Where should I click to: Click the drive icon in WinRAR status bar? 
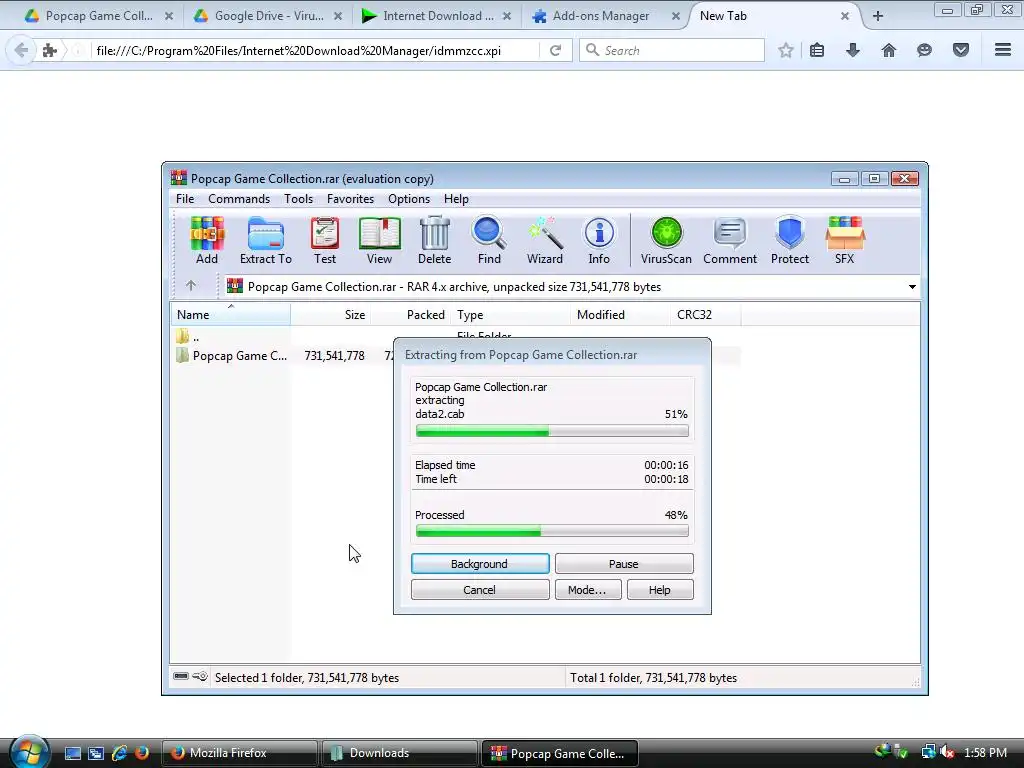[x=182, y=677]
